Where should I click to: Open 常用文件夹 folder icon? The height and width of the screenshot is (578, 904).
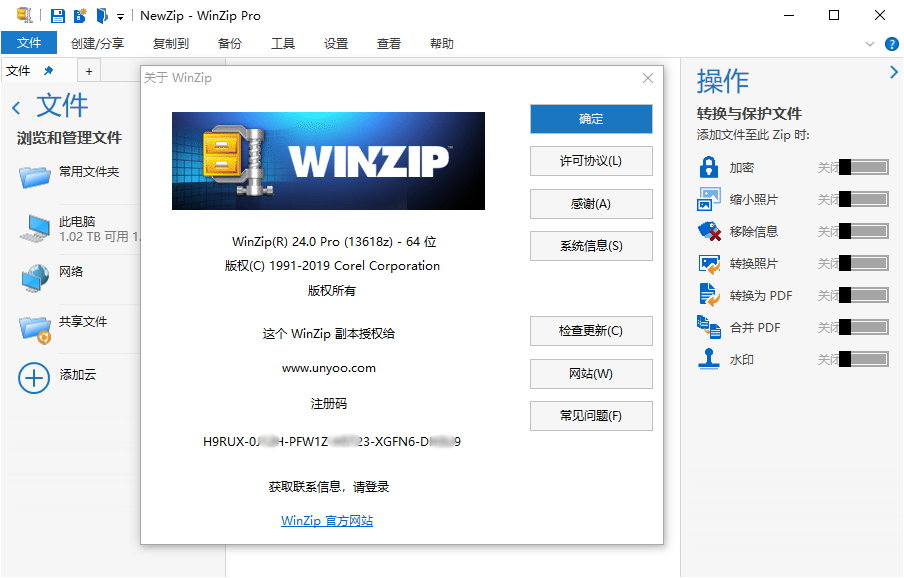tap(35, 176)
